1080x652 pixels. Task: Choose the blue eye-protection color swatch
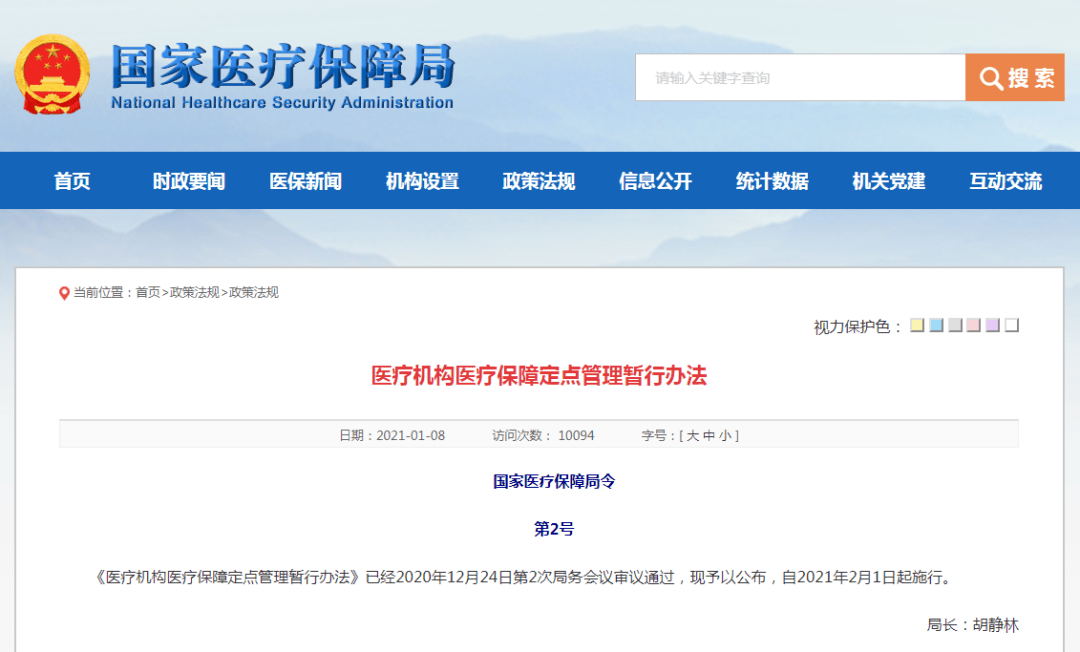pos(936,325)
